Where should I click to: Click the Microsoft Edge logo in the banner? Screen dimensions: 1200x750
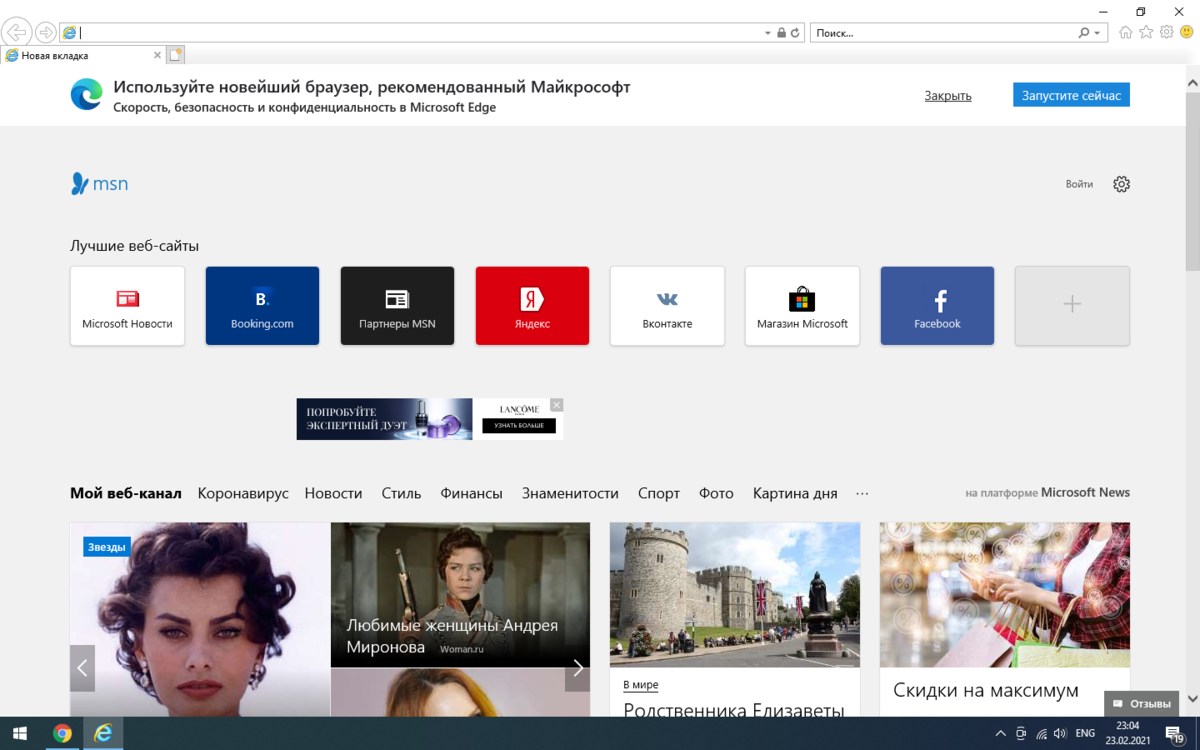(x=87, y=94)
